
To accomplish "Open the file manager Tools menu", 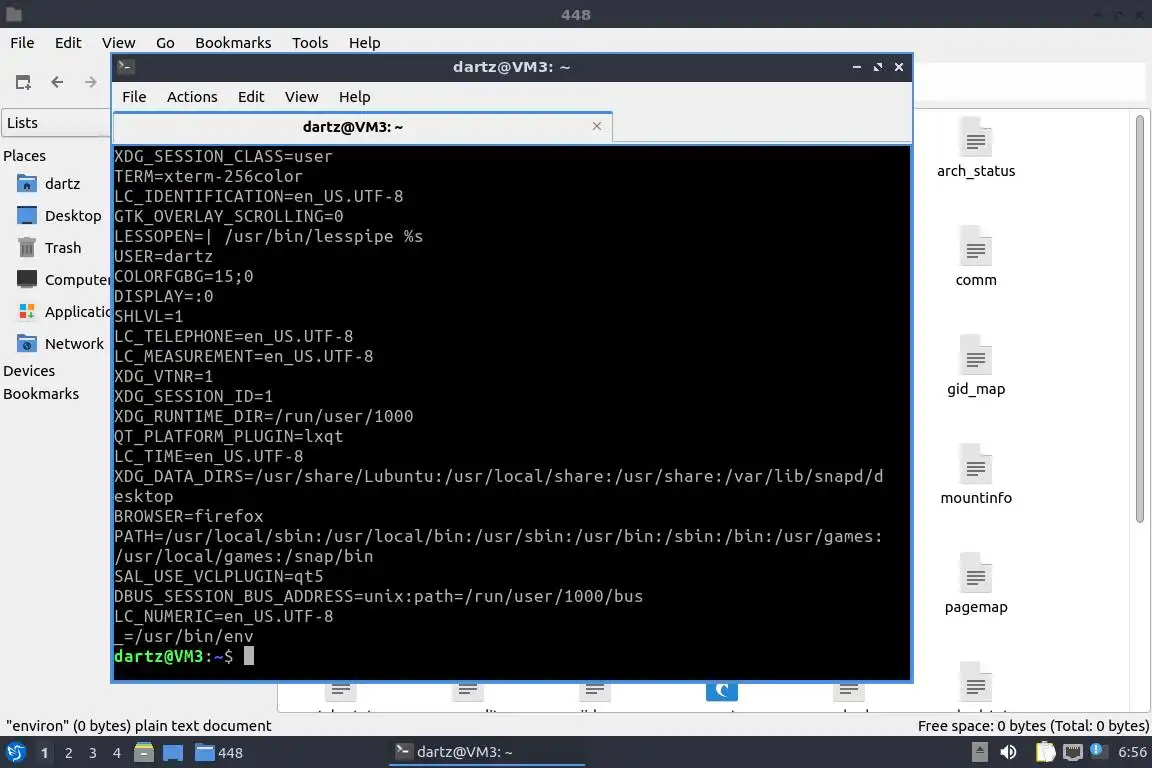I will [x=310, y=43].
